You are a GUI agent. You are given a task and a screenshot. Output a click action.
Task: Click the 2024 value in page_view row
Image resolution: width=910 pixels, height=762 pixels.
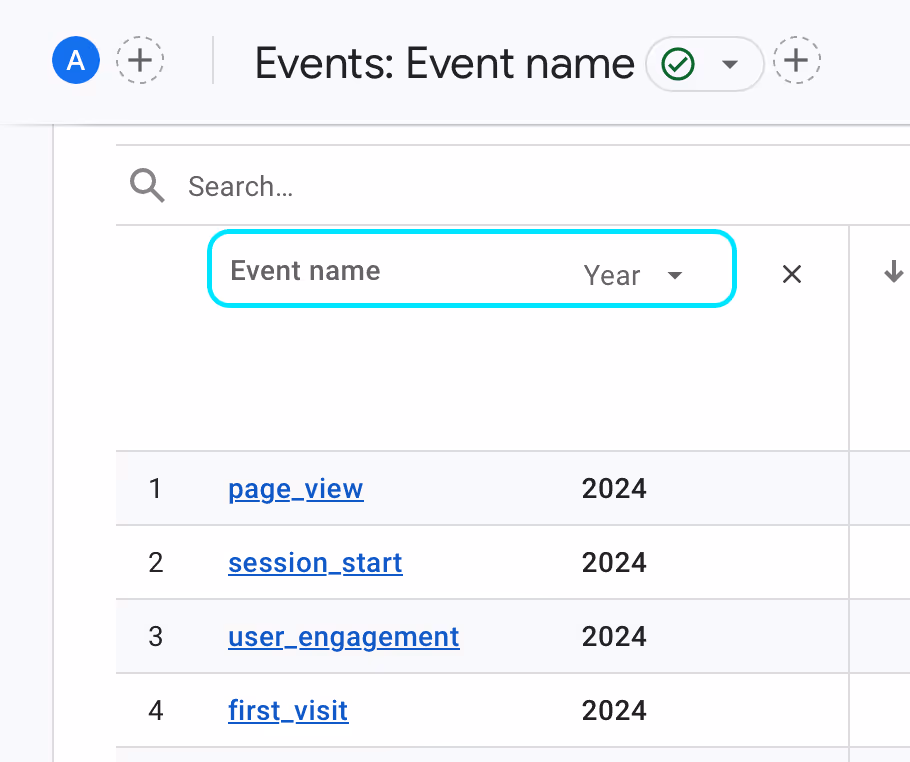[614, 489]
